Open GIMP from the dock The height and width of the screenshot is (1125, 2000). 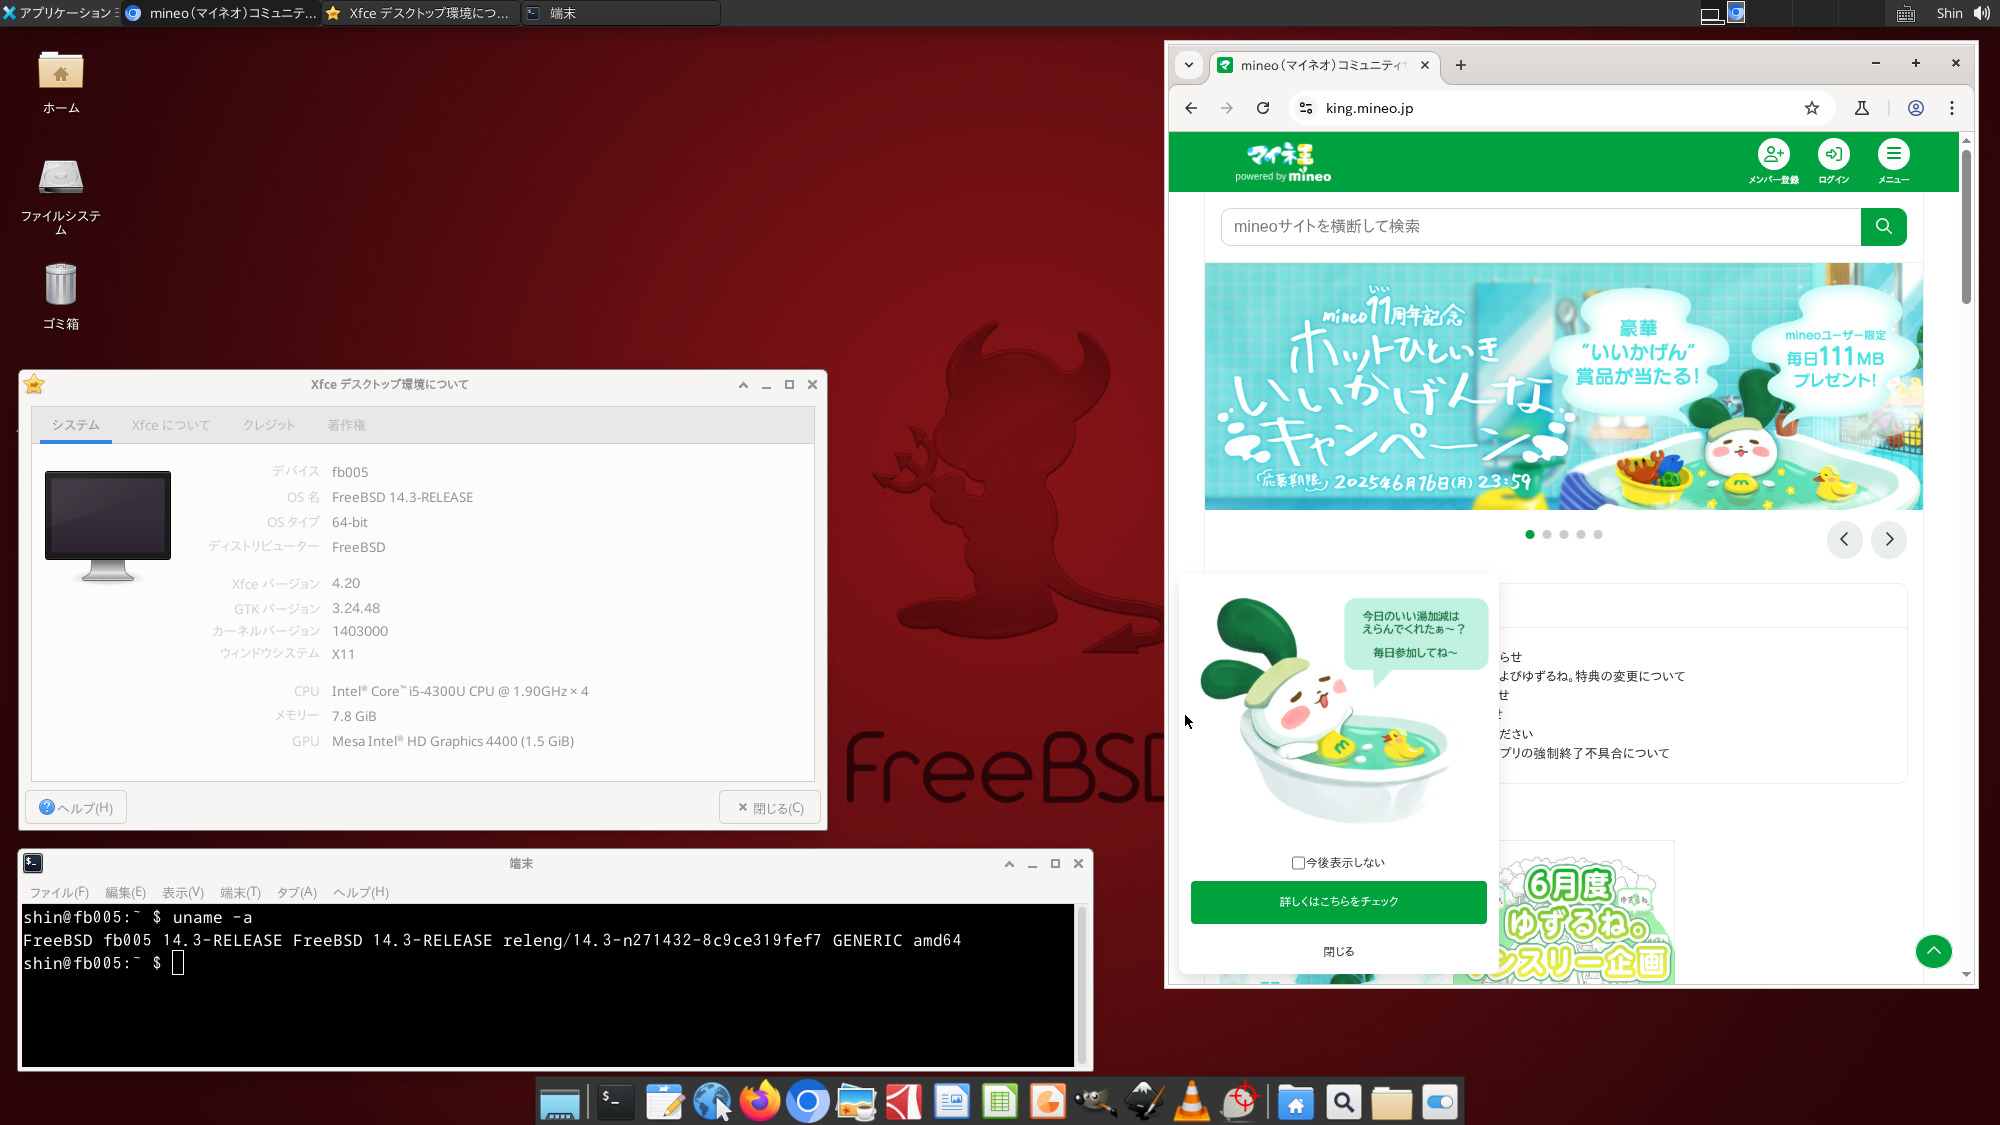pos(1095,1102)
